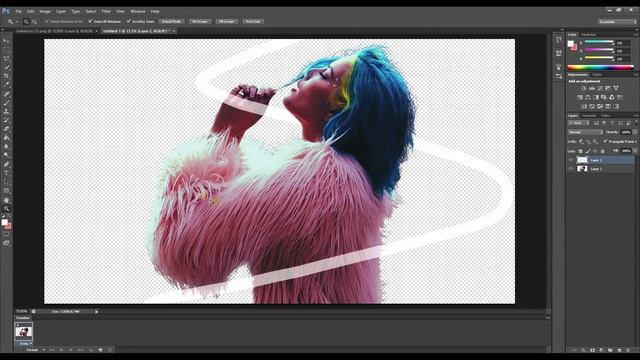
Task: Click the first color channel slider
Action: [599, 42]
